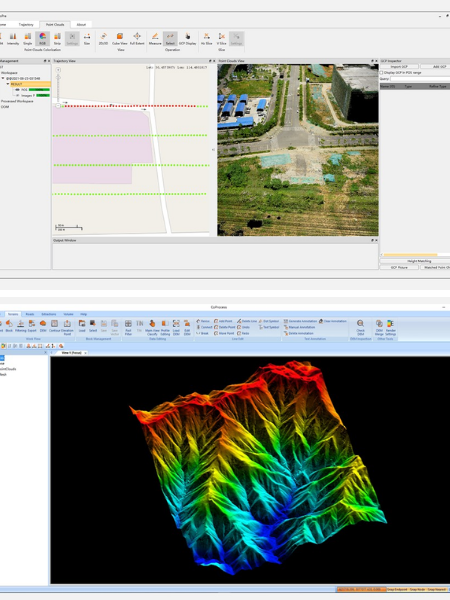Click orange horizontal scrollbar in GCP Inspector

410,254
